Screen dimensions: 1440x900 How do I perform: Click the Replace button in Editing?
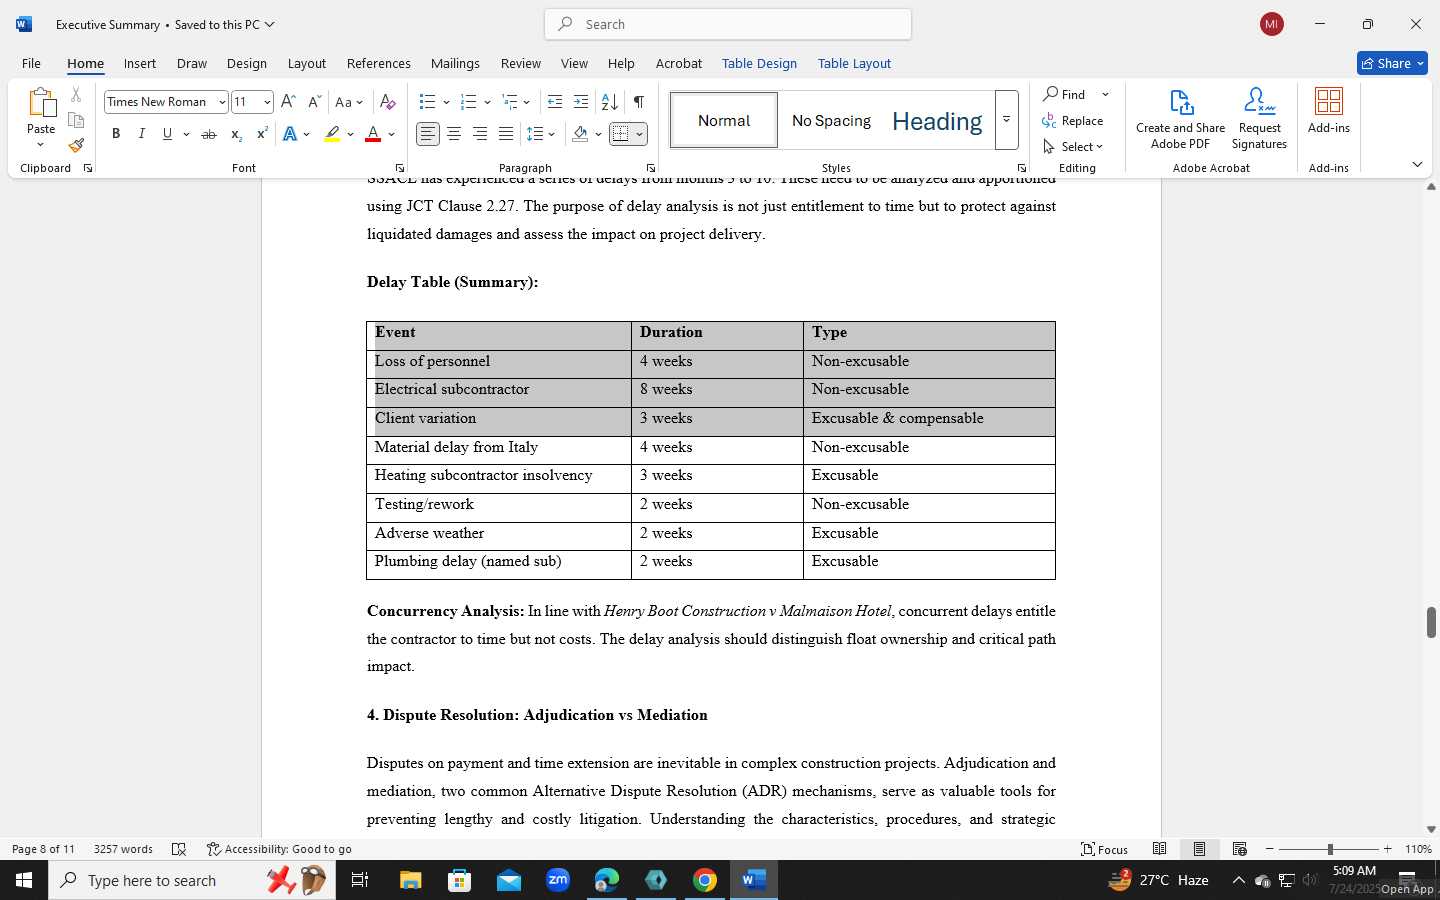1073,120
